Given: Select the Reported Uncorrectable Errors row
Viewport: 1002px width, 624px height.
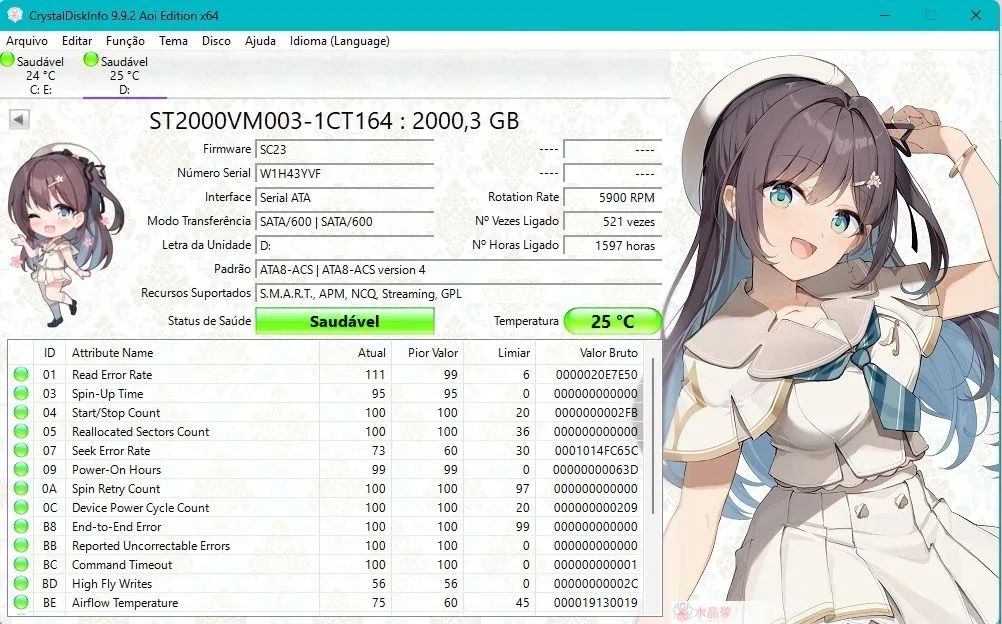Looking at the screenshot, I should click(x=326, y=545).
